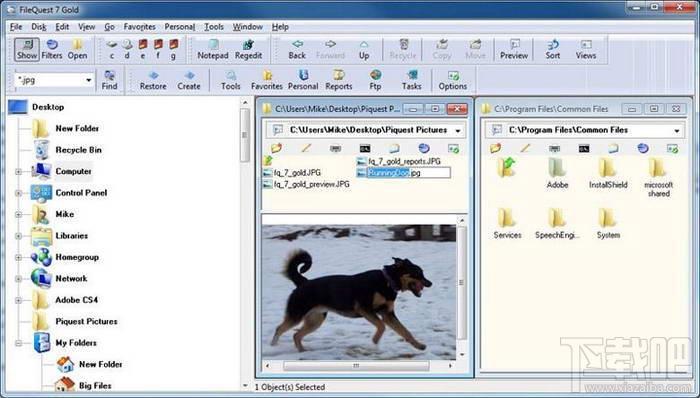Click the Find button
700x398 pixels.
coord(109,80)
